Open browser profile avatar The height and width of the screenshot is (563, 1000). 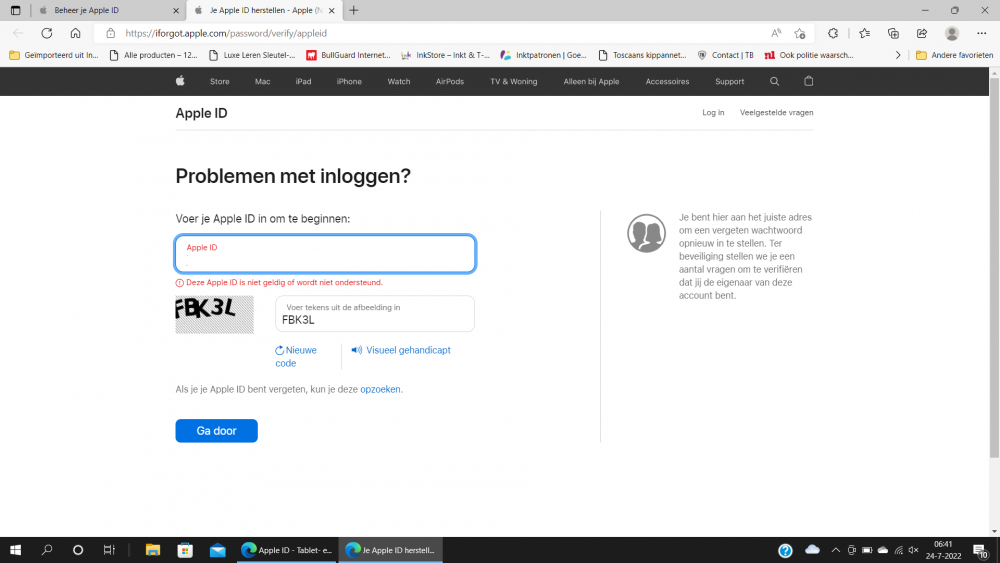click(952, 33)
